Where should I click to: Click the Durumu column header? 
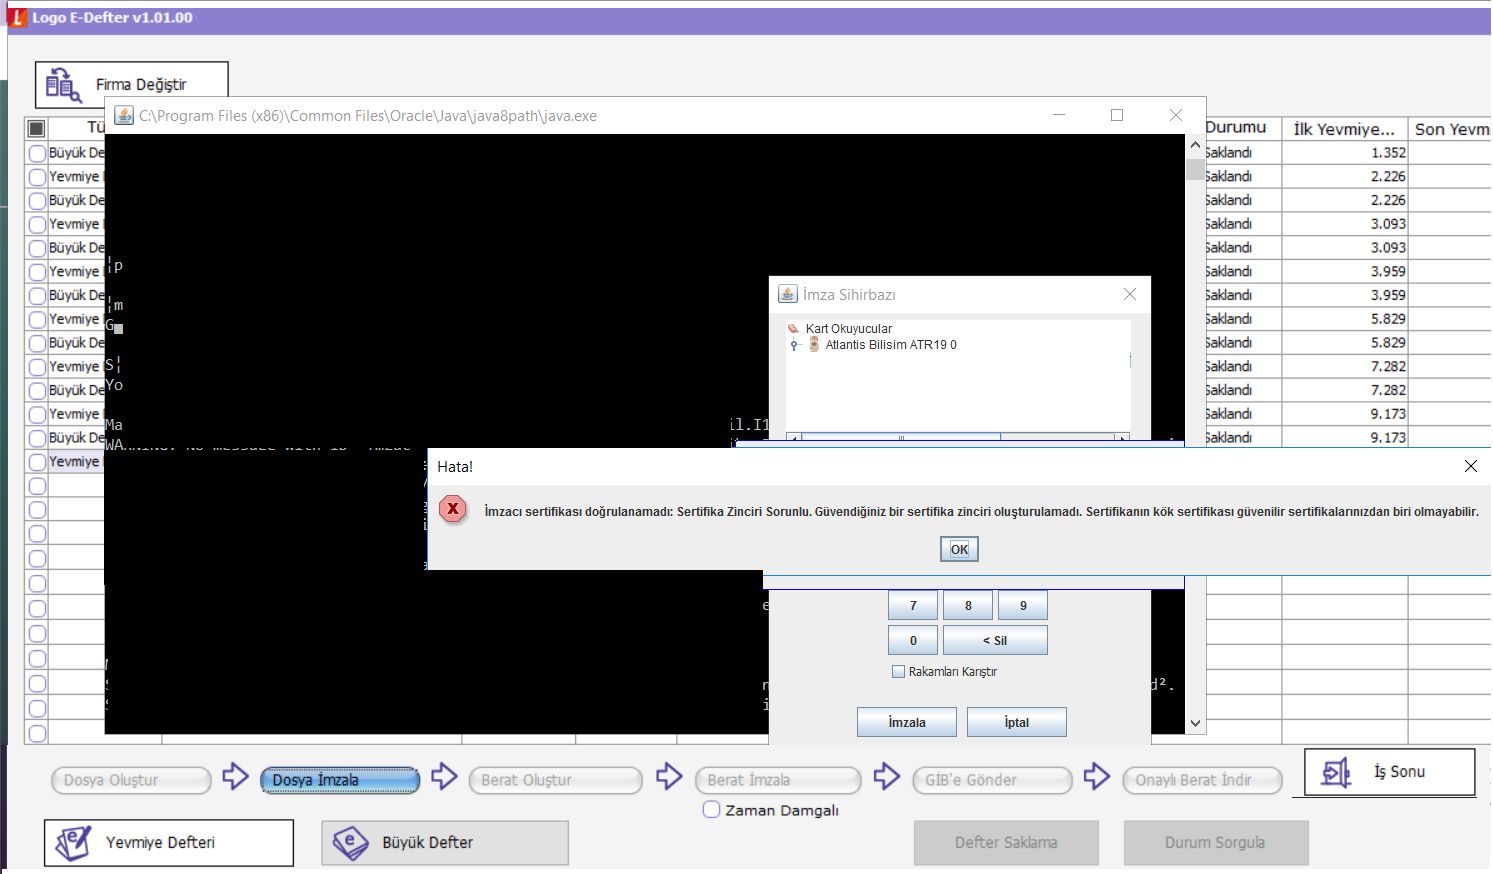coord(1243,128)
